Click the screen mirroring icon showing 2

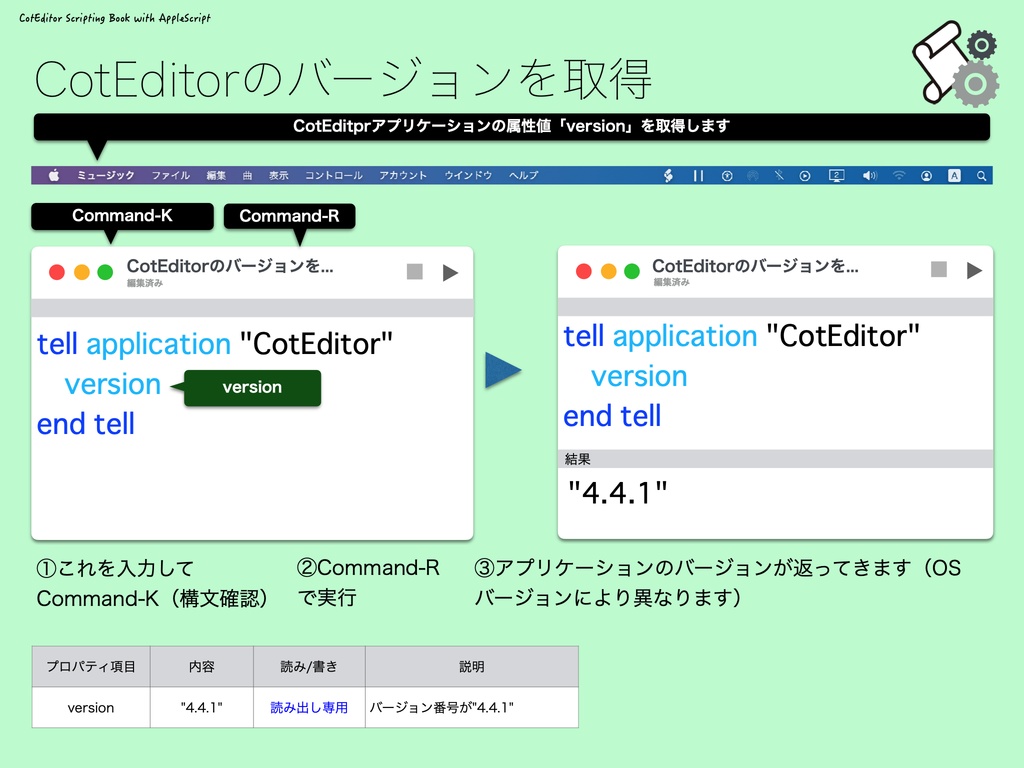[x=836, y=175]
